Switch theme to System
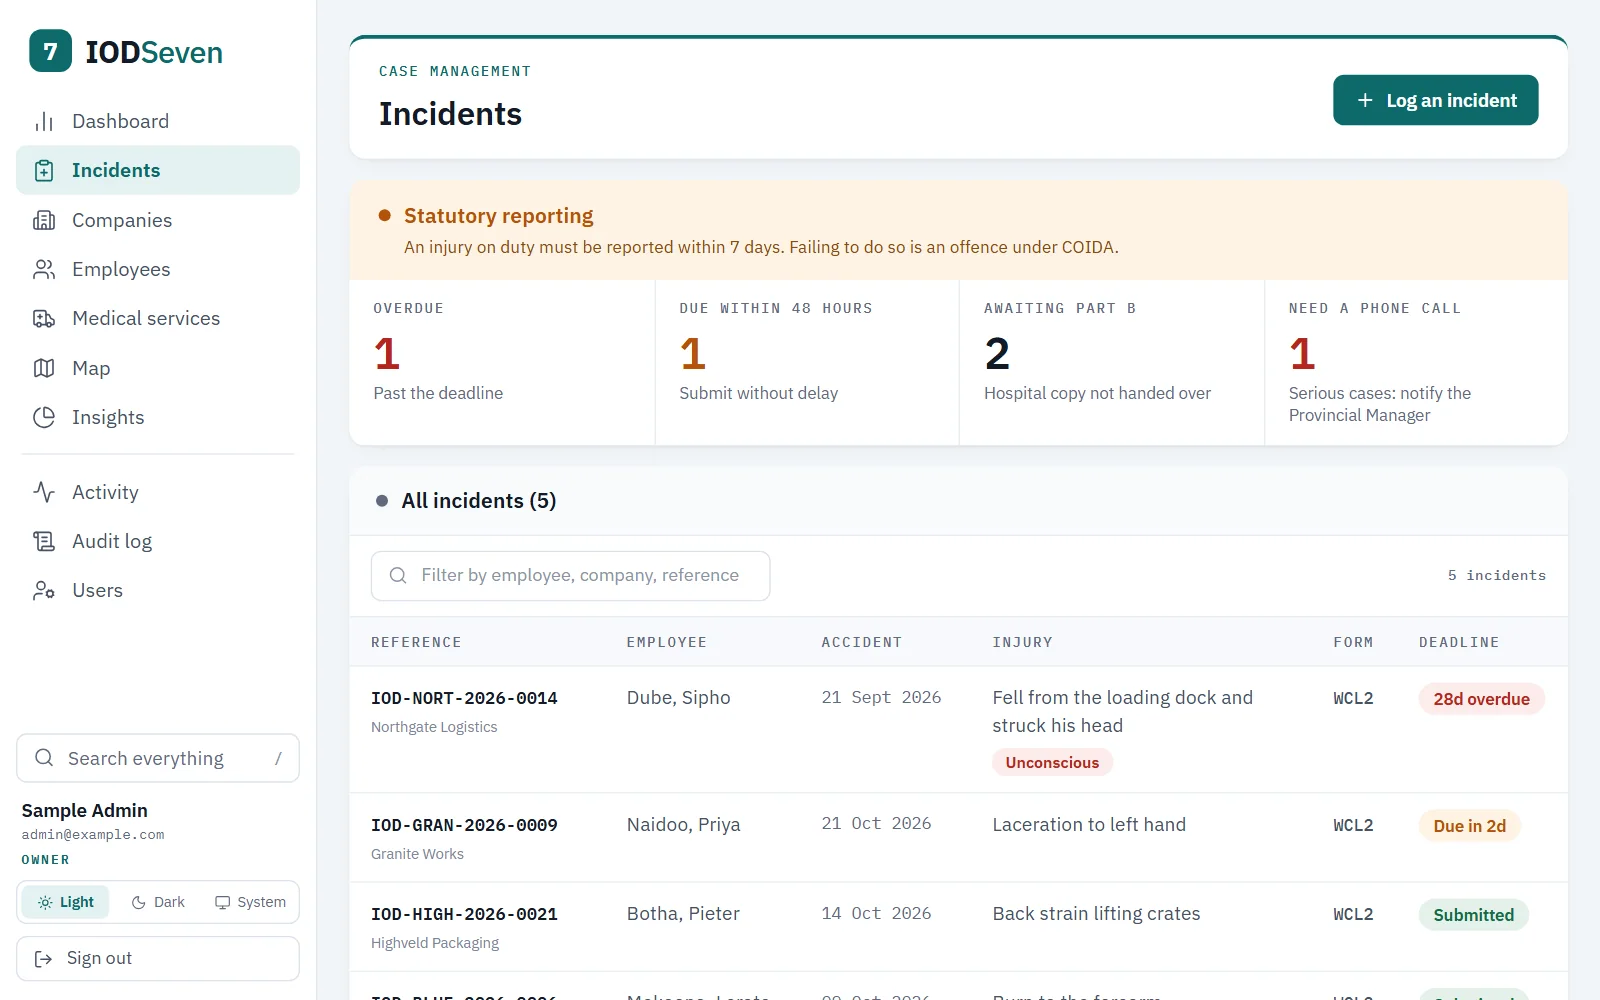1600x1000 pixels. click(250, 902)
